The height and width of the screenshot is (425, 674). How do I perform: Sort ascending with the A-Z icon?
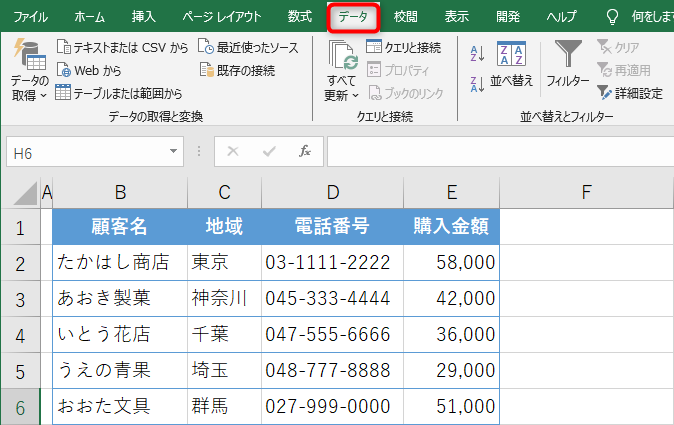click(x=477, y=54)
